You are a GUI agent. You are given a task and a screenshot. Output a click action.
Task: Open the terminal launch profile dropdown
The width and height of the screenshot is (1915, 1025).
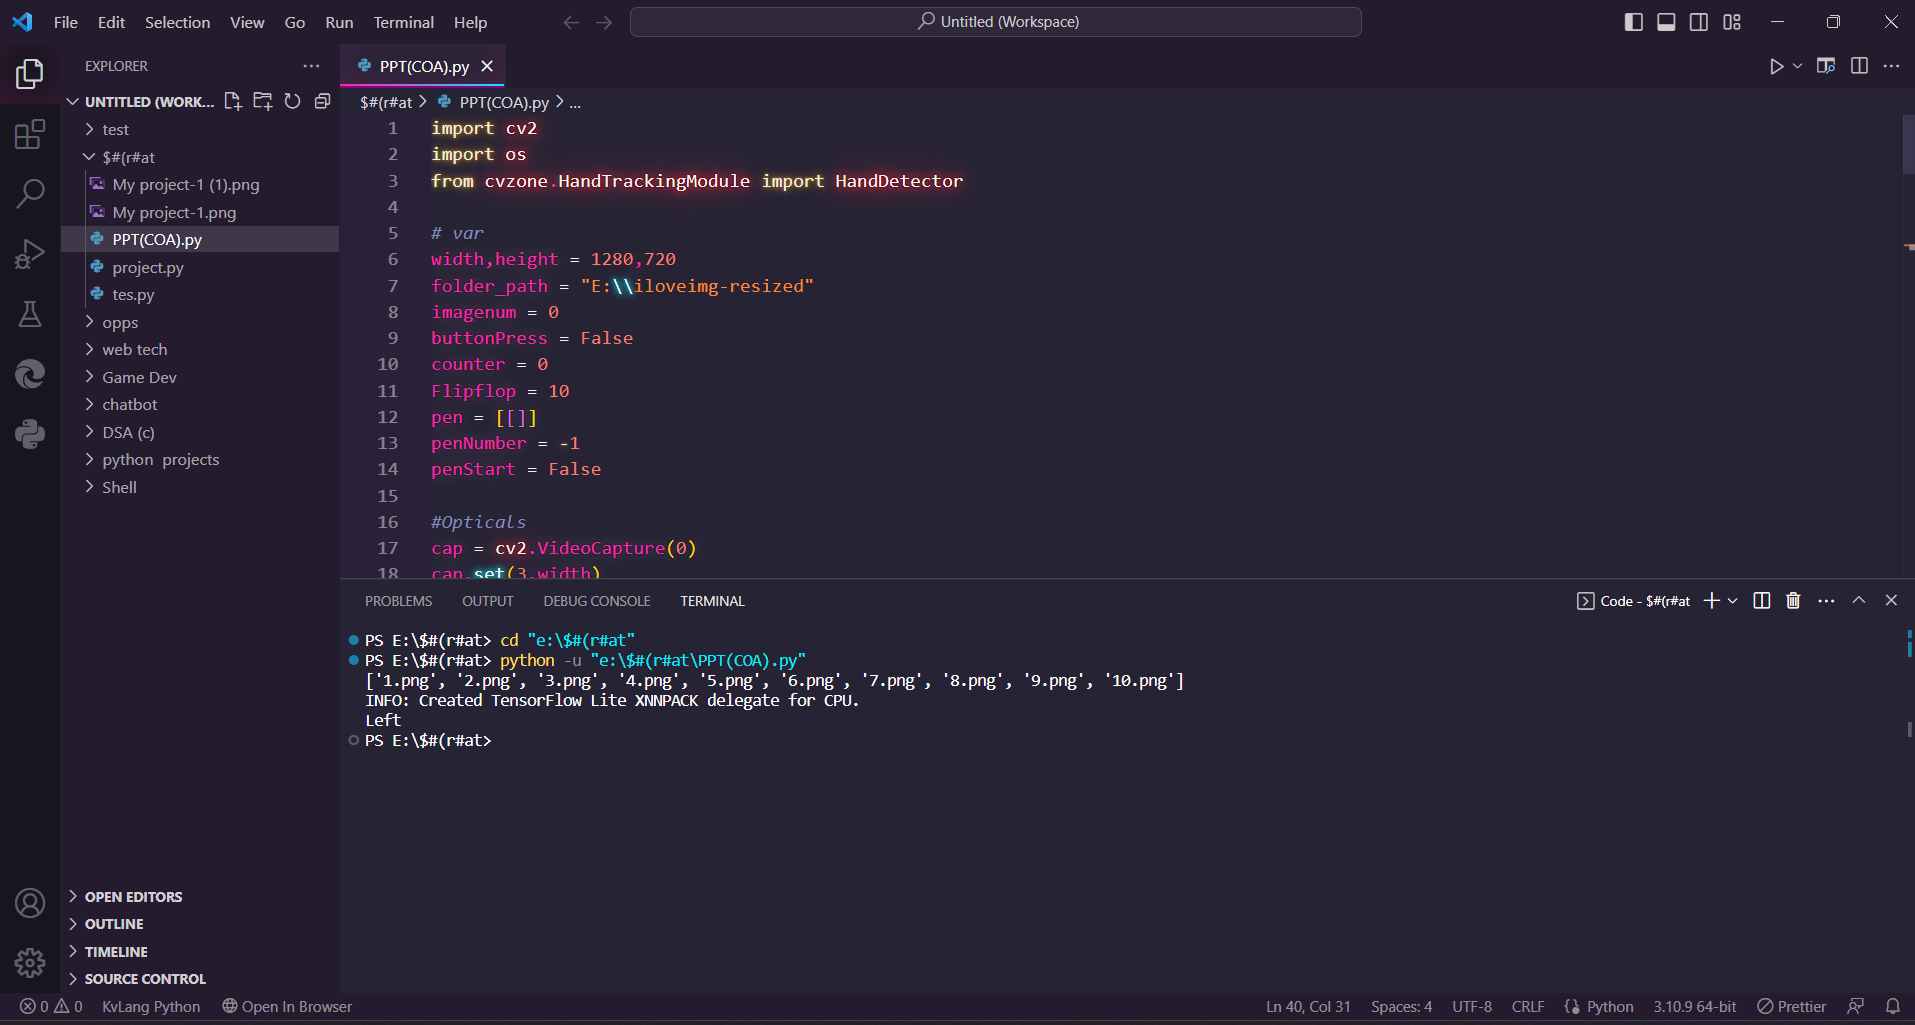pos(1733,600)
